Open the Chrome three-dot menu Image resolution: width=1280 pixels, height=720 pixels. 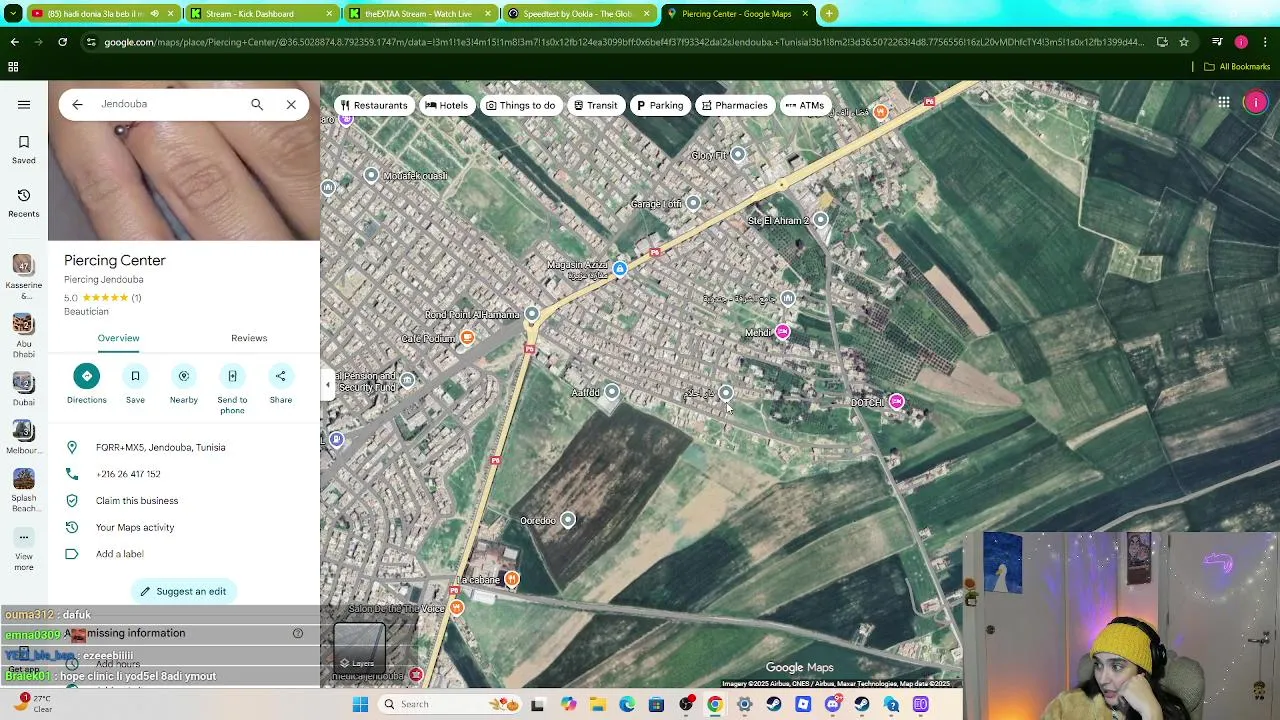pos(1265,42)
